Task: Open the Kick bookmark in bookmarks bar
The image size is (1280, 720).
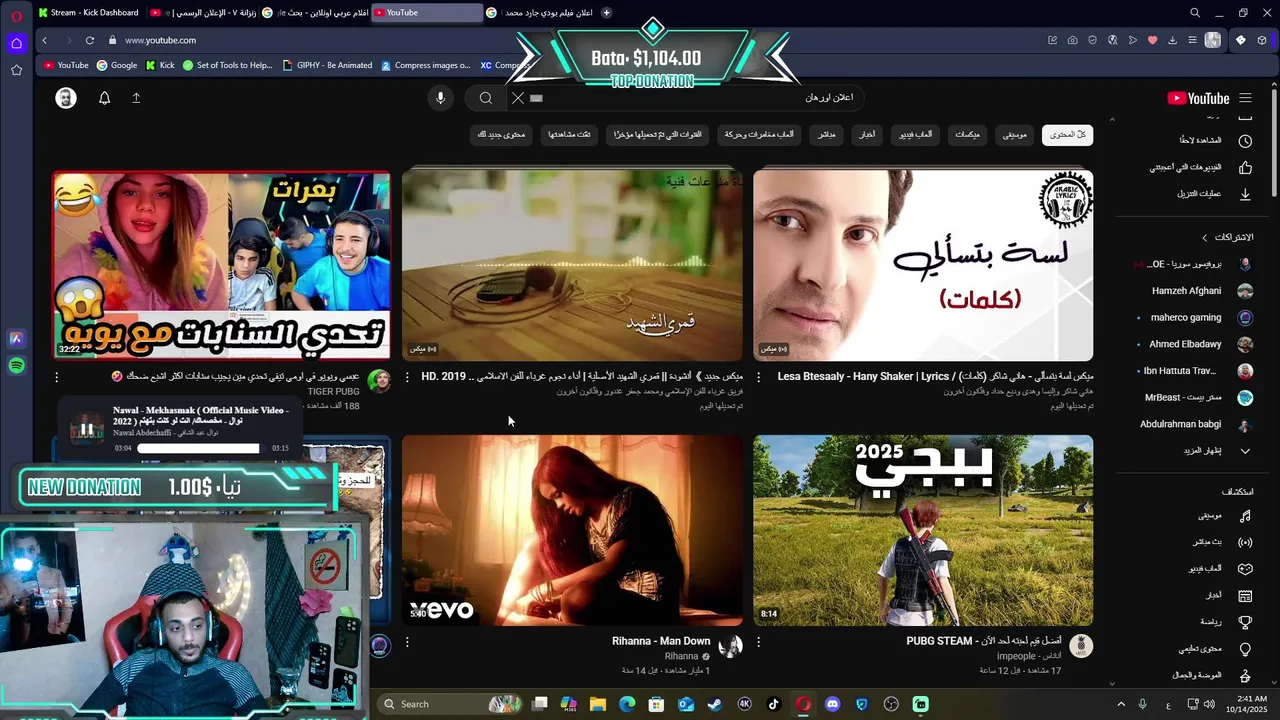Action: [x=160, y=65]
